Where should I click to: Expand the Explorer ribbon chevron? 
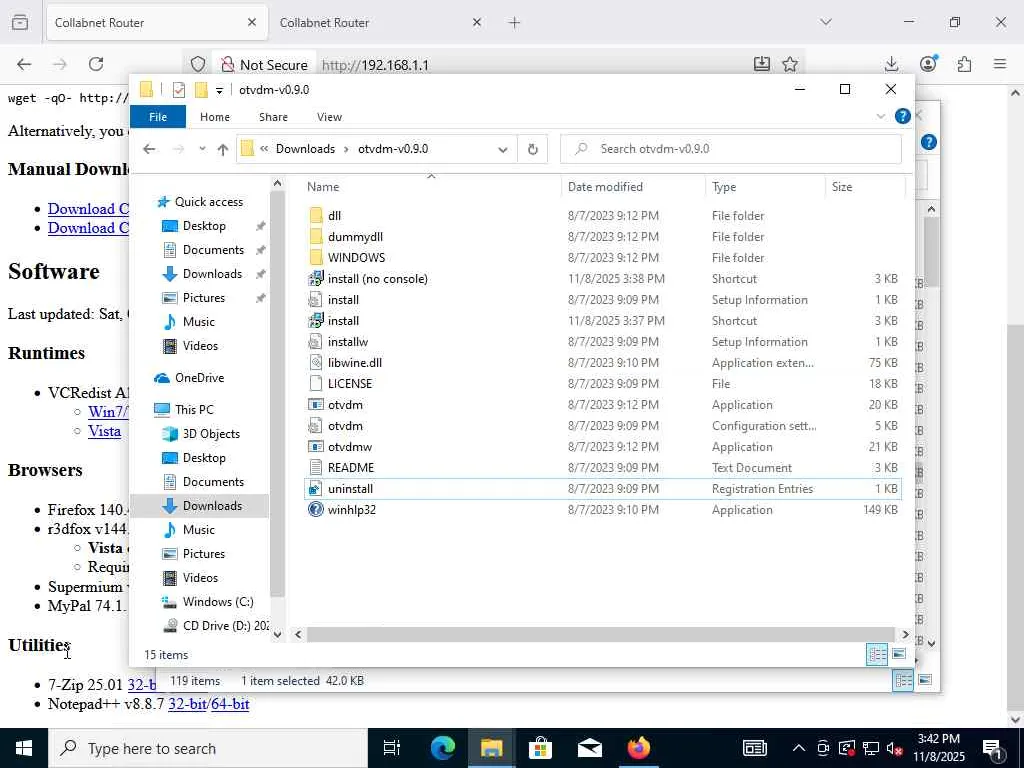[880, 116]
